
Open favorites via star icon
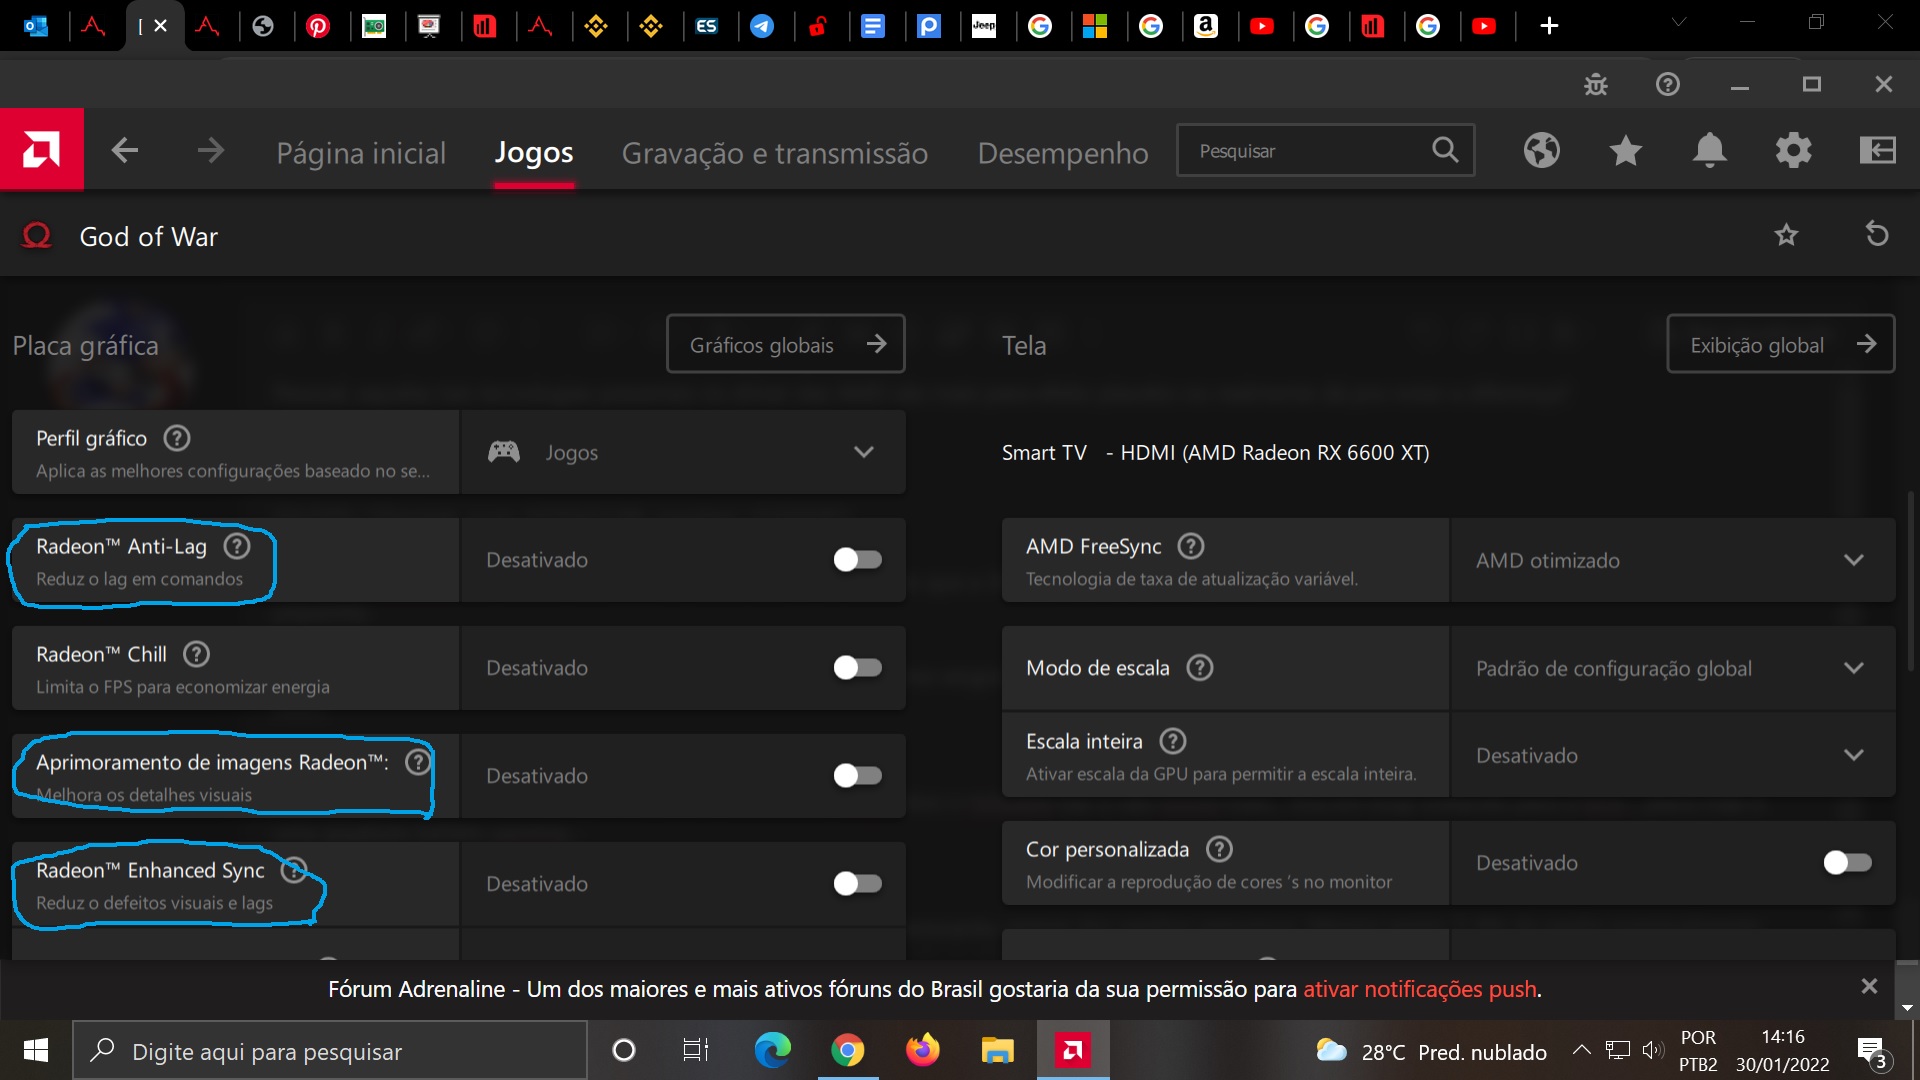tap(1625, 150)
